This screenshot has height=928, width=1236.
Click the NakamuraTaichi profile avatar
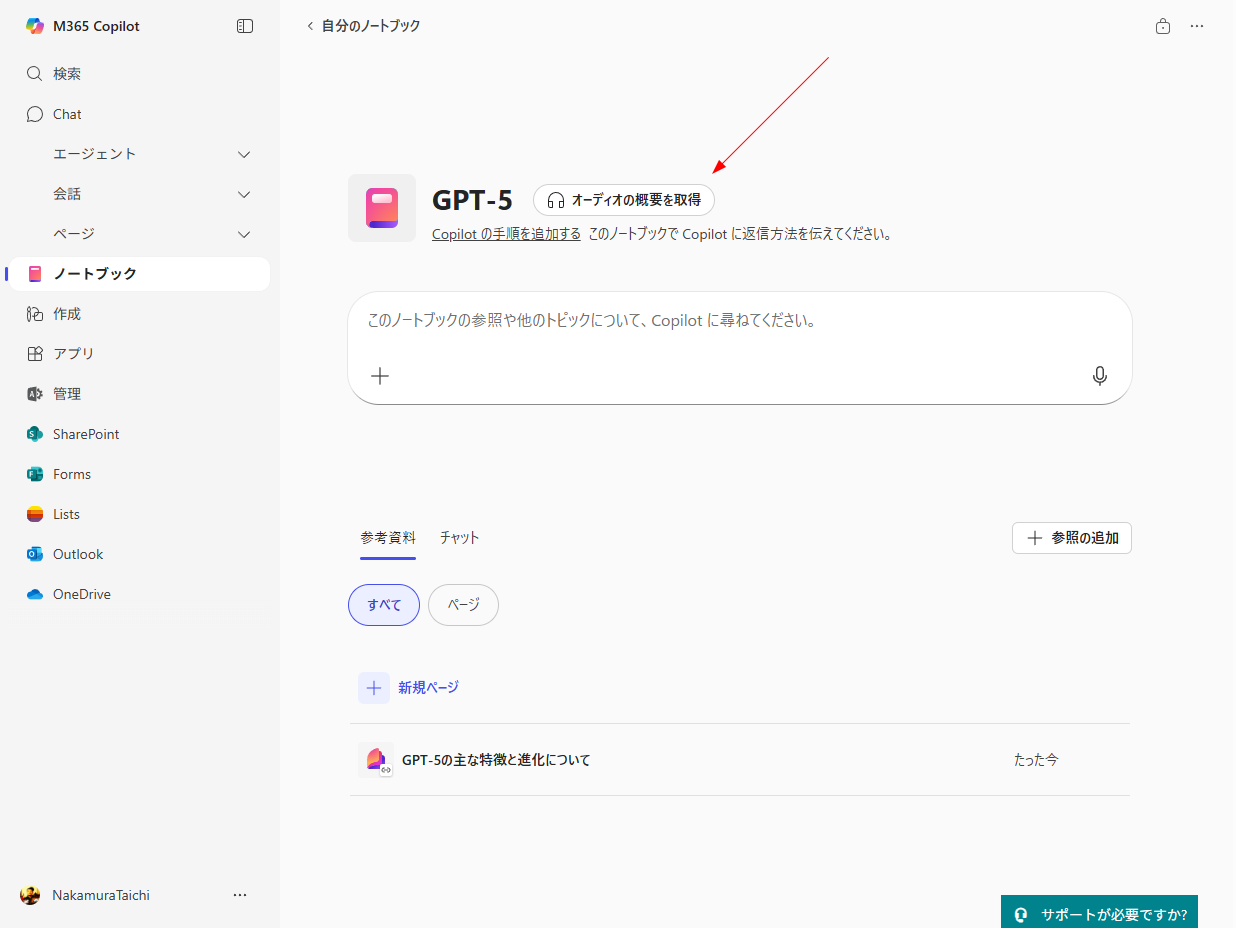[30, 895]
